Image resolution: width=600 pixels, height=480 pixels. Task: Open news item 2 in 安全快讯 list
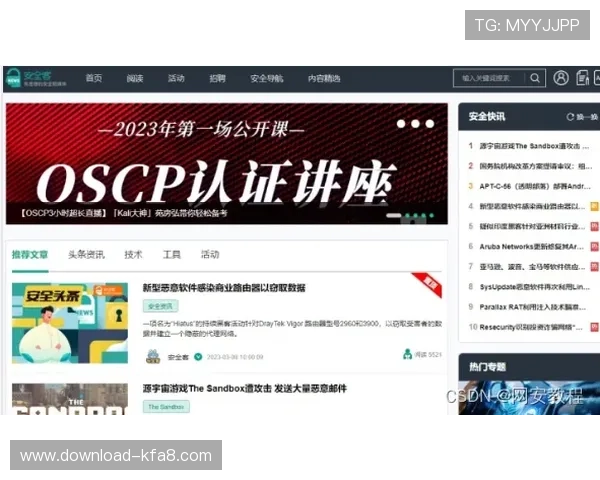tap(535, 166)
